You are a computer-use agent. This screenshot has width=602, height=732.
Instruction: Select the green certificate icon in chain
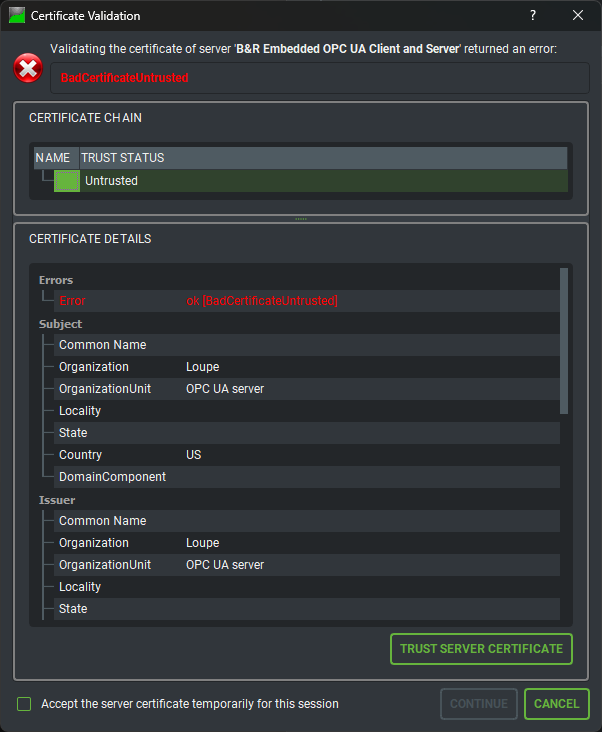[x=67, y=181]
